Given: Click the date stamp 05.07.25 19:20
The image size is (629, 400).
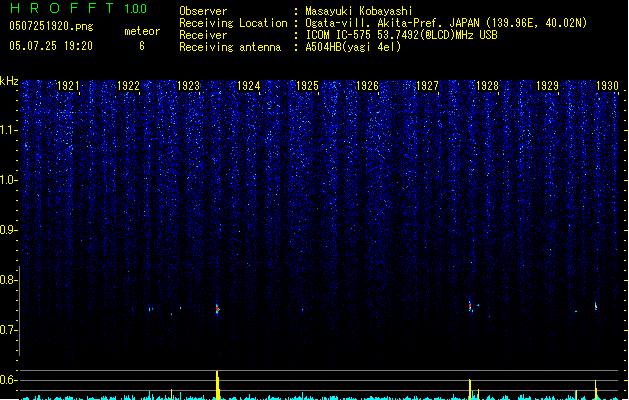Looking at the screenshot, I should 51,46.
